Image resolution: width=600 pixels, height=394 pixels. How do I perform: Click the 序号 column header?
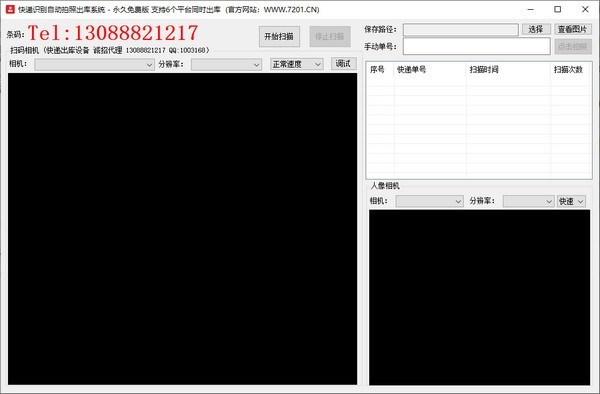(x=380, y=70)
